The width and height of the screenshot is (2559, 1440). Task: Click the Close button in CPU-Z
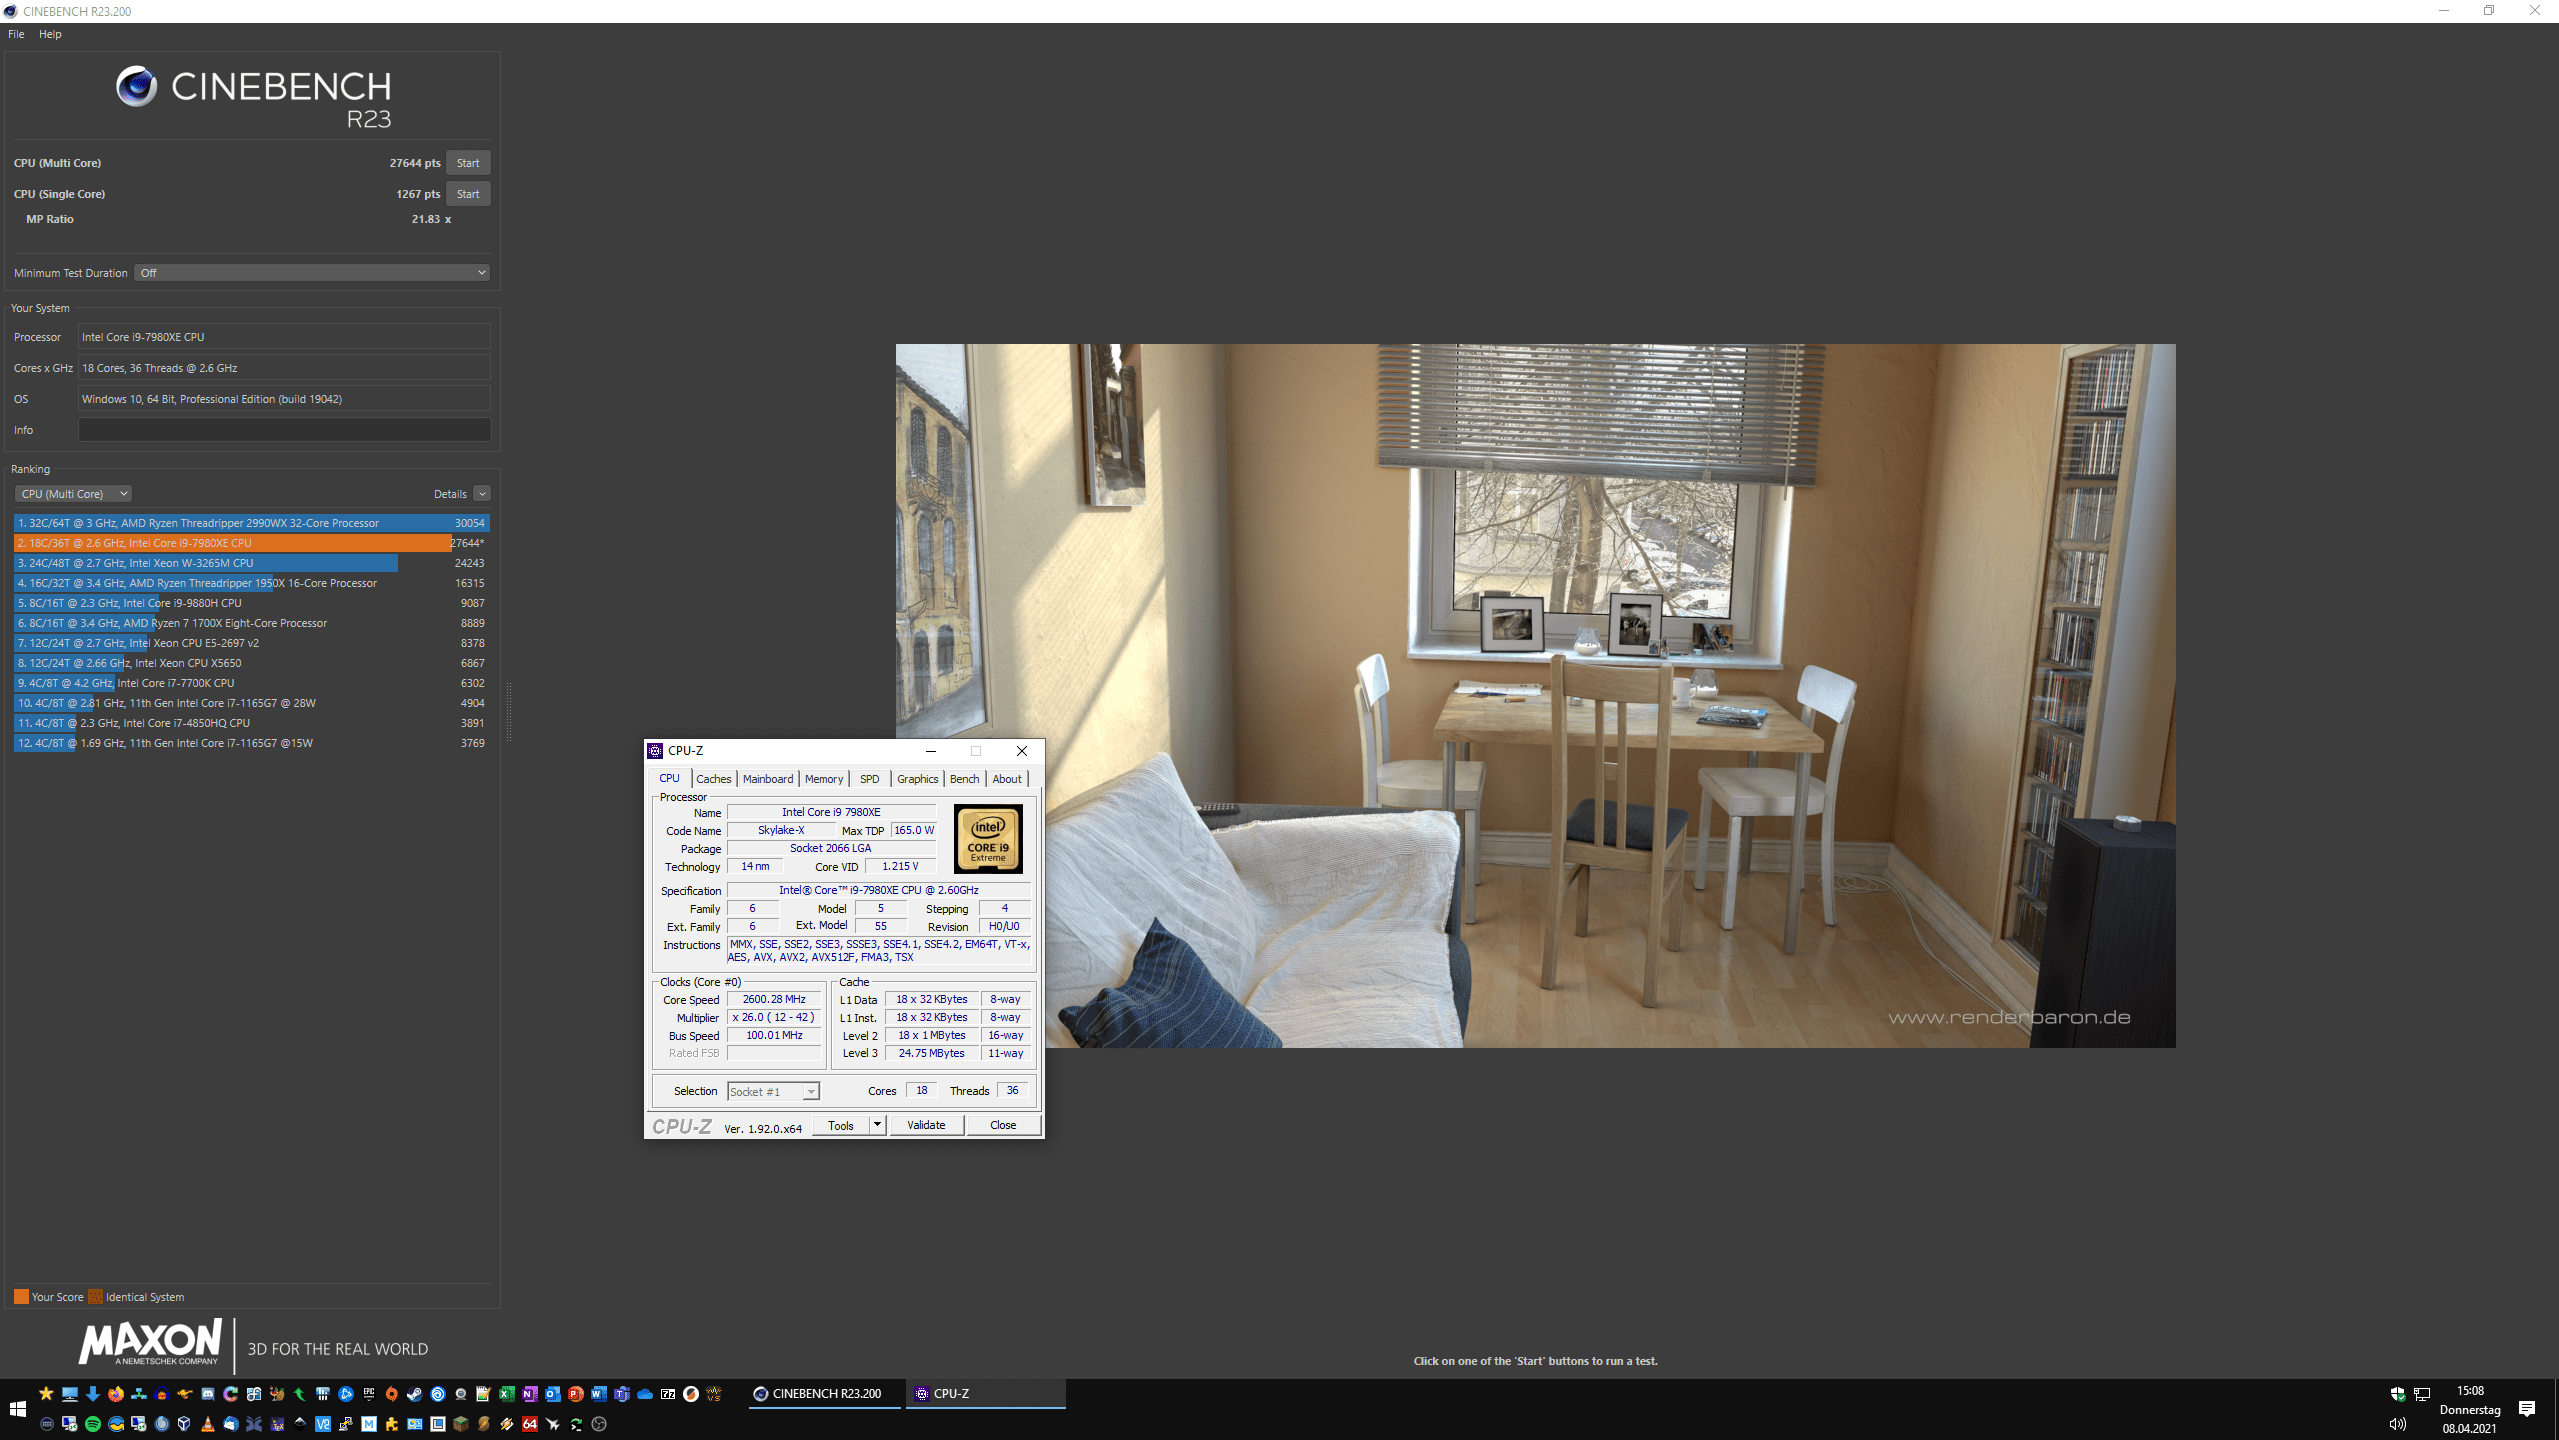pos(1003,1125)
